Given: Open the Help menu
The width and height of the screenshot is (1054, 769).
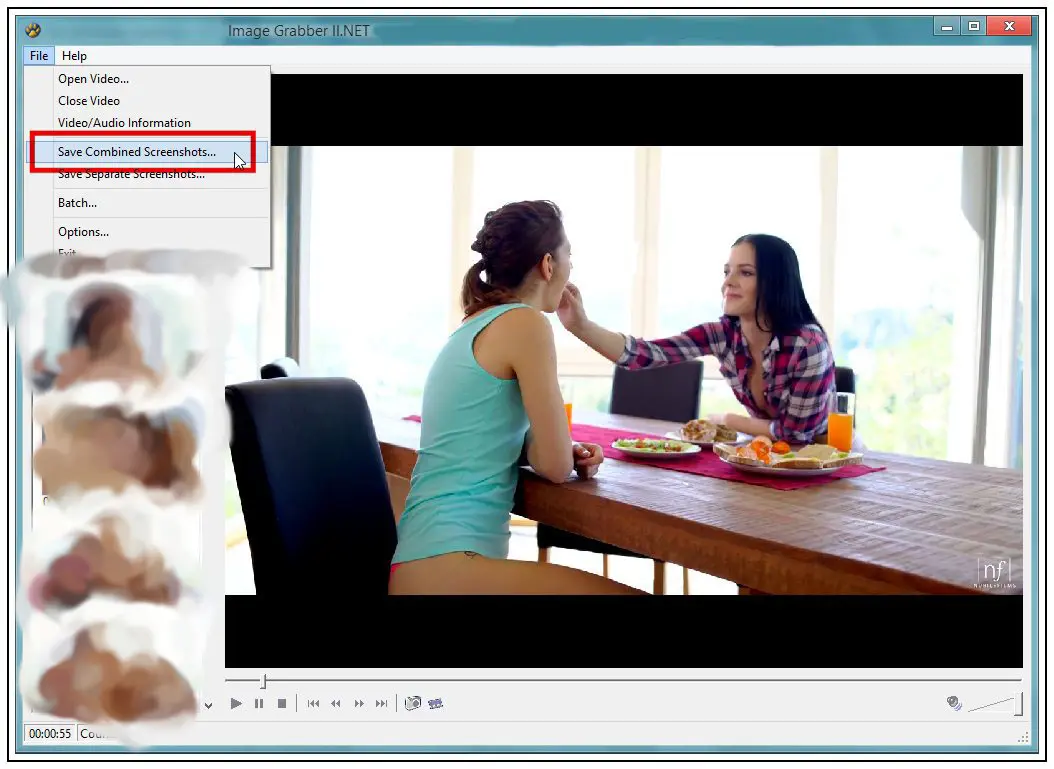Looking at the screenshot, I should point(74,56).
